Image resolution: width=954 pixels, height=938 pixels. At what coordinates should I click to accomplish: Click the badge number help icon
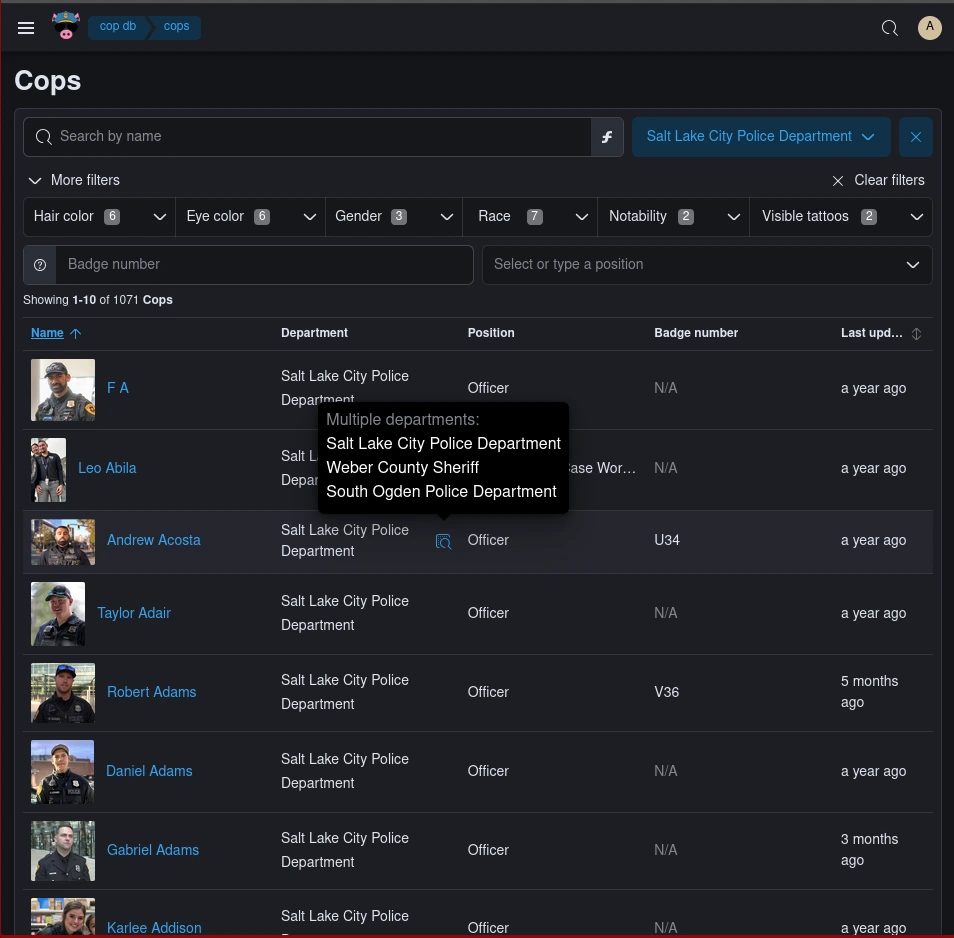[40, 265]
